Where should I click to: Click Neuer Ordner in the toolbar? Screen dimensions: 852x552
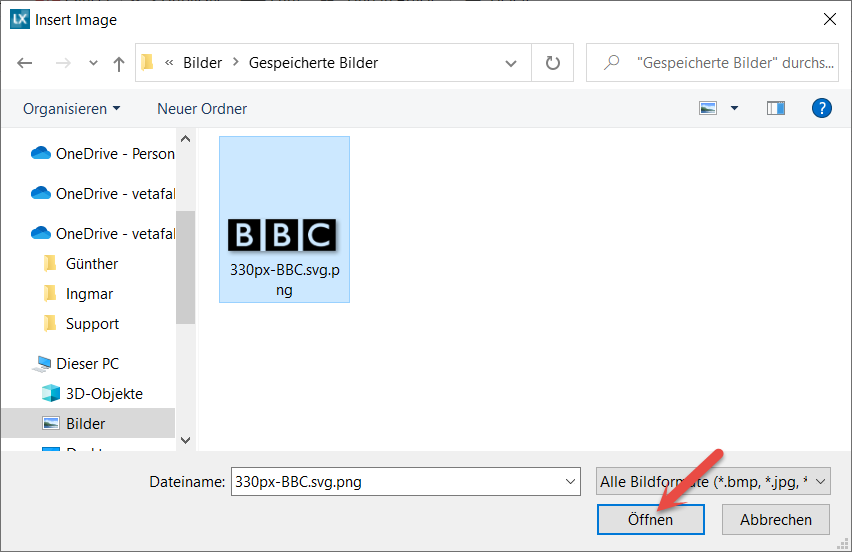(202, 108)
